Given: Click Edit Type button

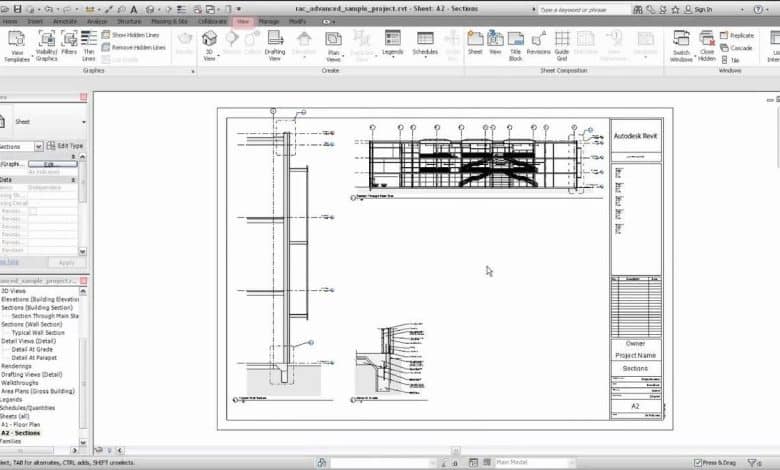Looking at the screenshot, I should [65, 146].
